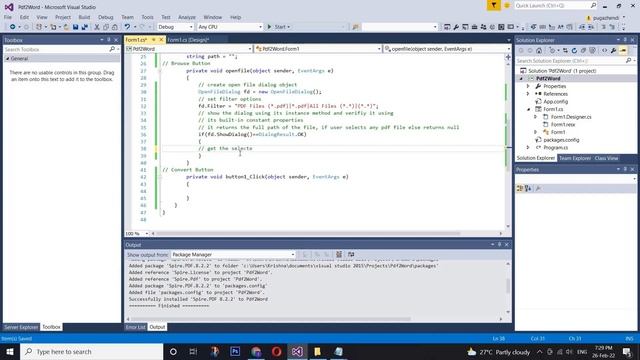Click the code editor horizontal scrollbar
640x360 pixels.
pos(309,233)
